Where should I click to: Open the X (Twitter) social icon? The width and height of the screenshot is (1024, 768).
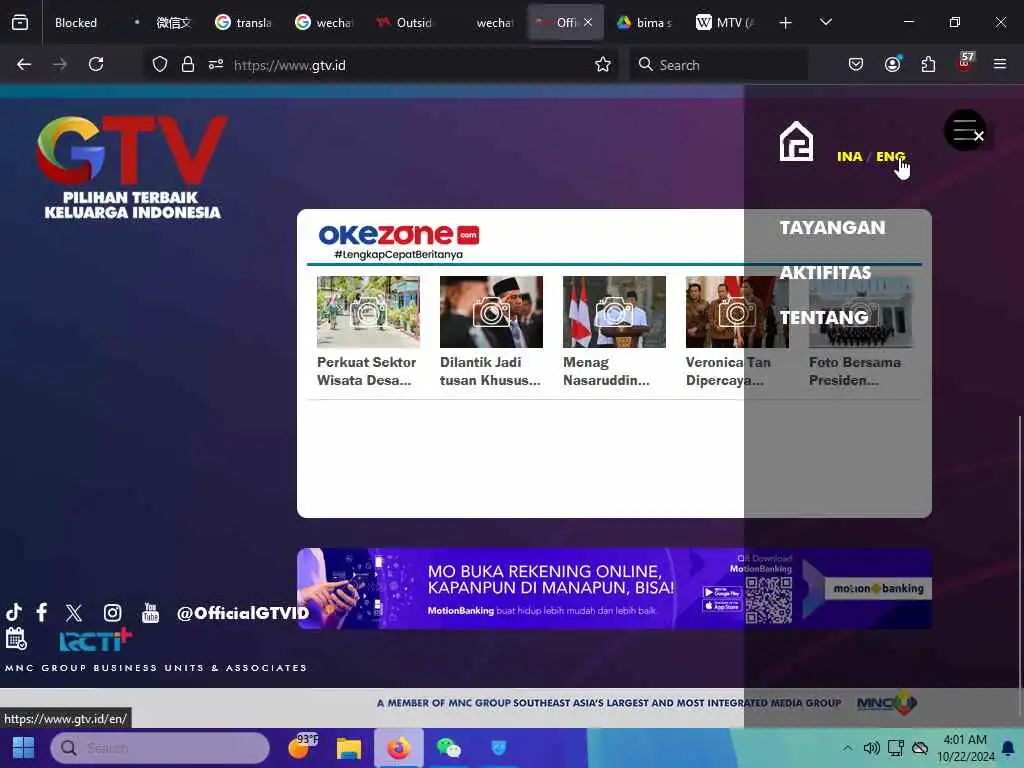[x=74, y=613]
